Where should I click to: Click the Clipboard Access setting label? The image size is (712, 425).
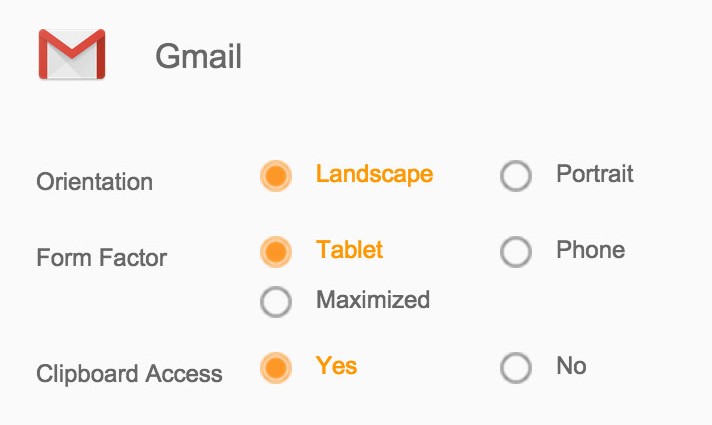(129, 374)
